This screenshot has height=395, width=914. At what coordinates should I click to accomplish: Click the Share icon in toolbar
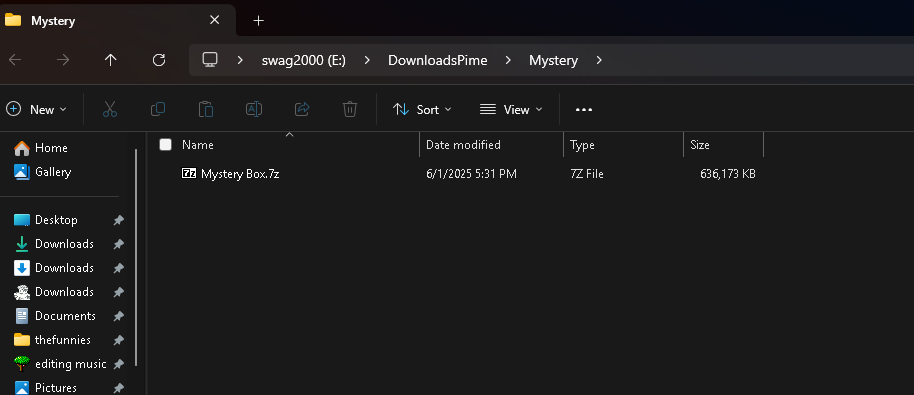point(302,109)
